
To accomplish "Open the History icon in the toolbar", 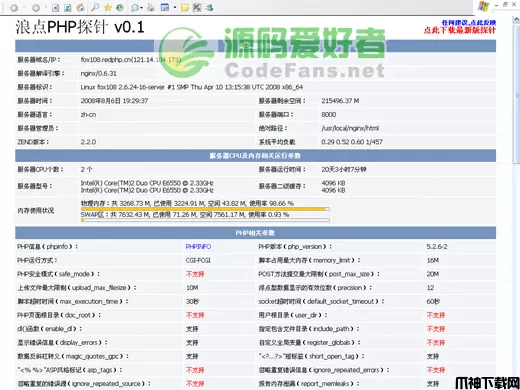I will 120,7.
